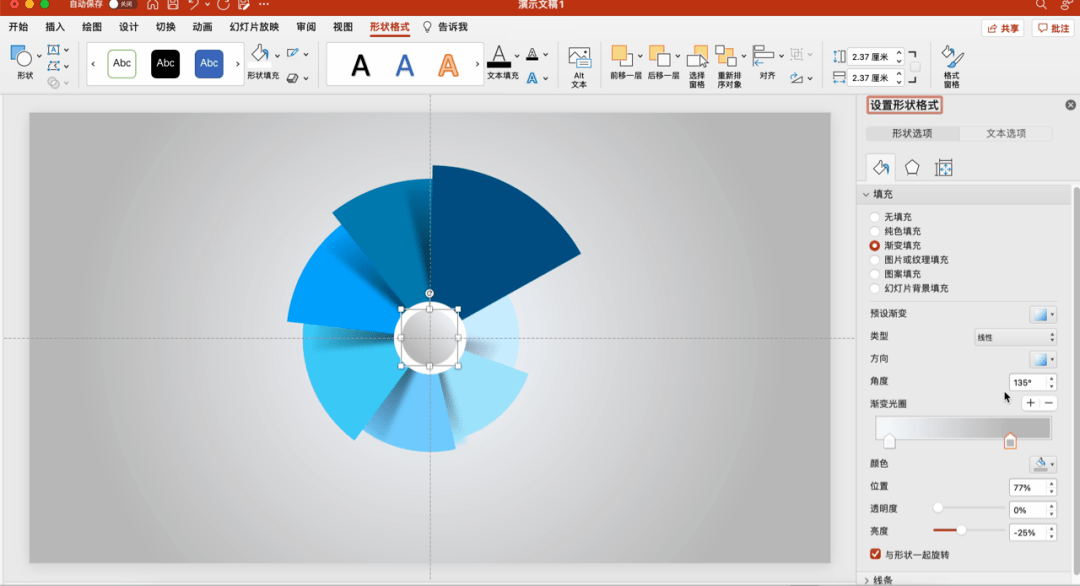The image size is (1080, 586).
Task: Click the Shape Fill (形状填充) paint bucket
Action: click(260, 55)
